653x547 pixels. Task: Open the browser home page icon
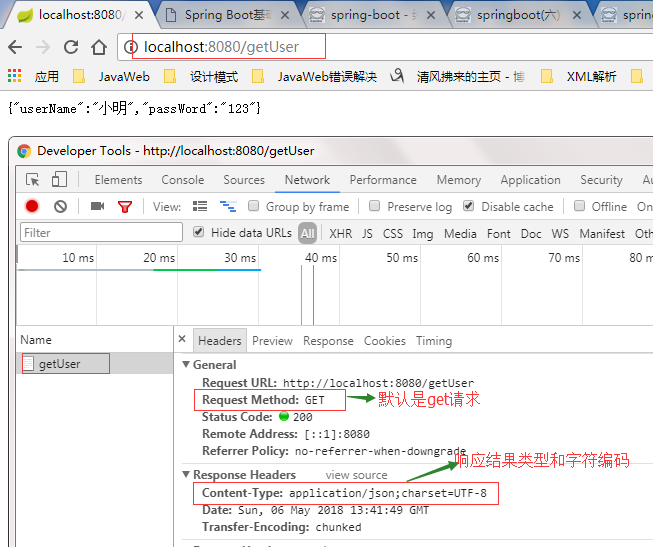(x=99, y=47)
